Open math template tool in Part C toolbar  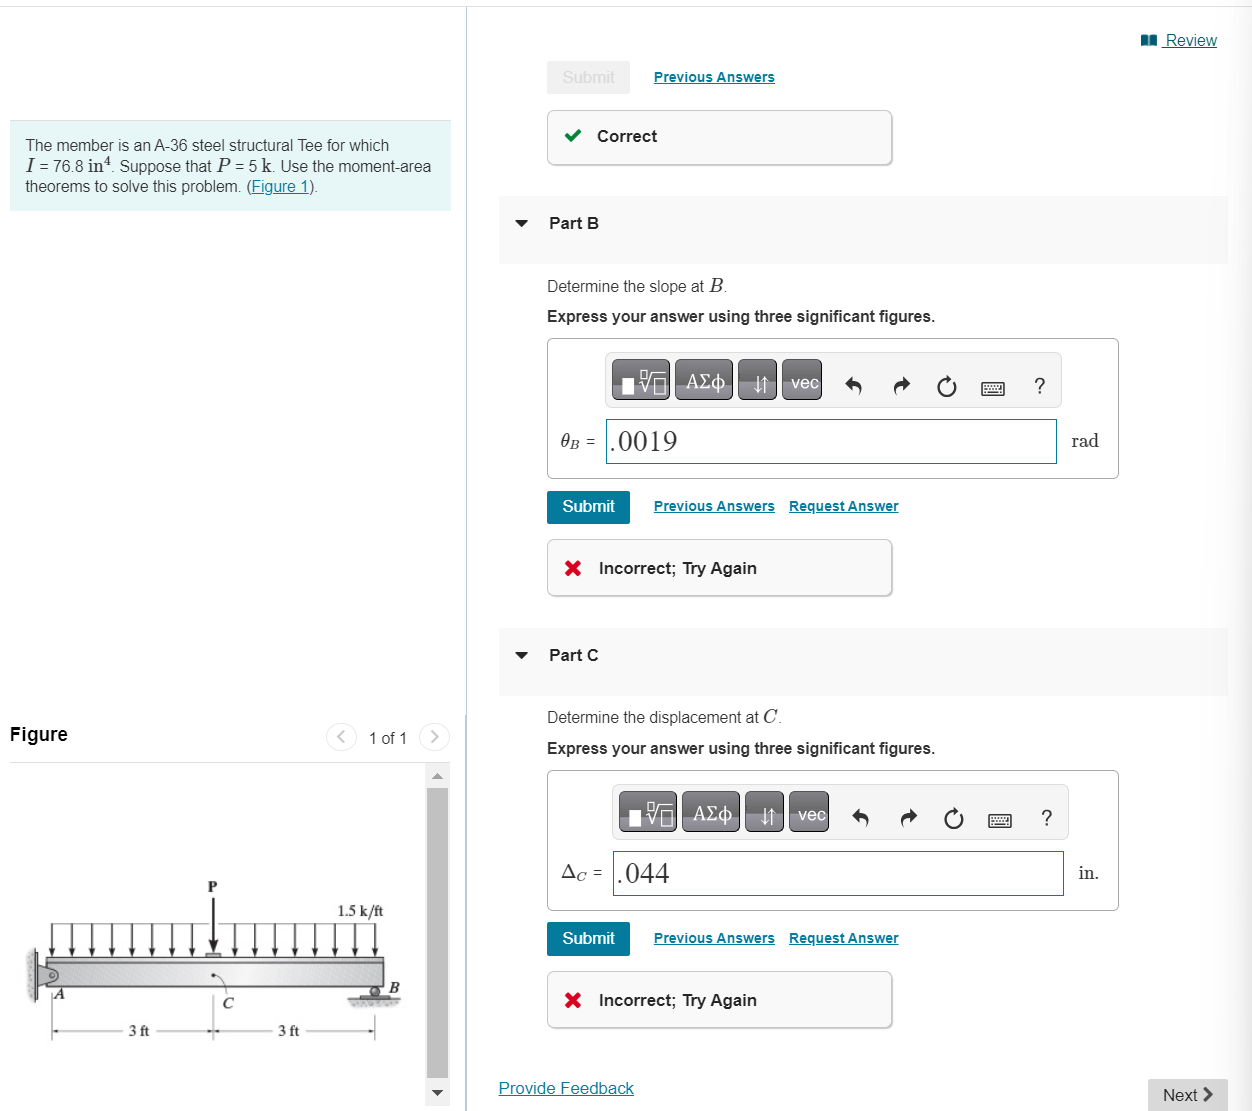tap(648, 812)
